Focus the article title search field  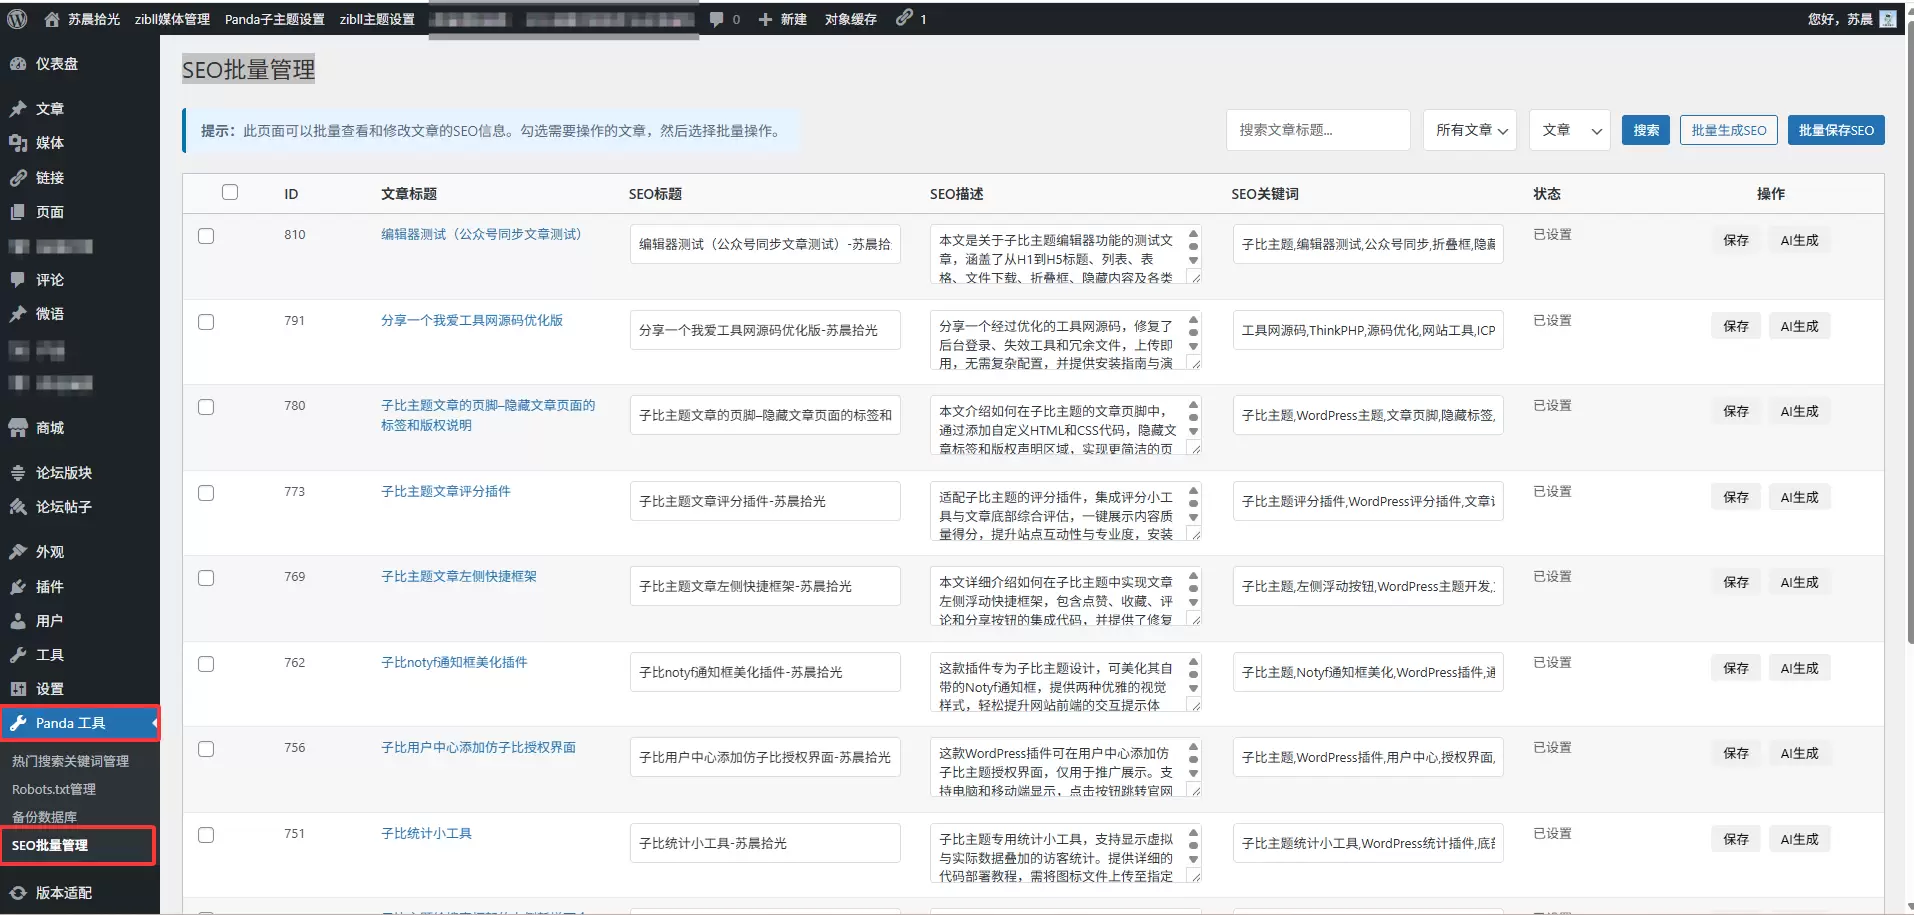(1317, 130)
